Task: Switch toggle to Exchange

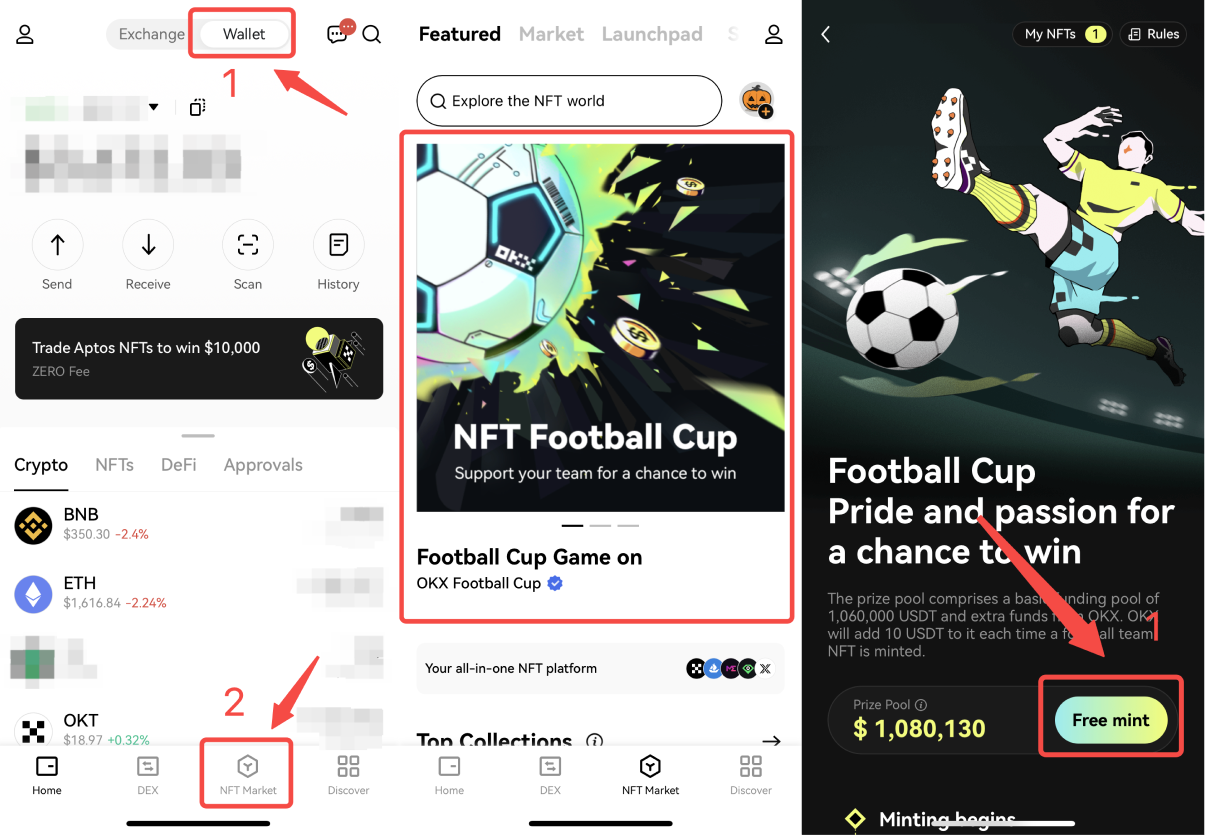Action: pyautogui.click(x=152, y=34)
